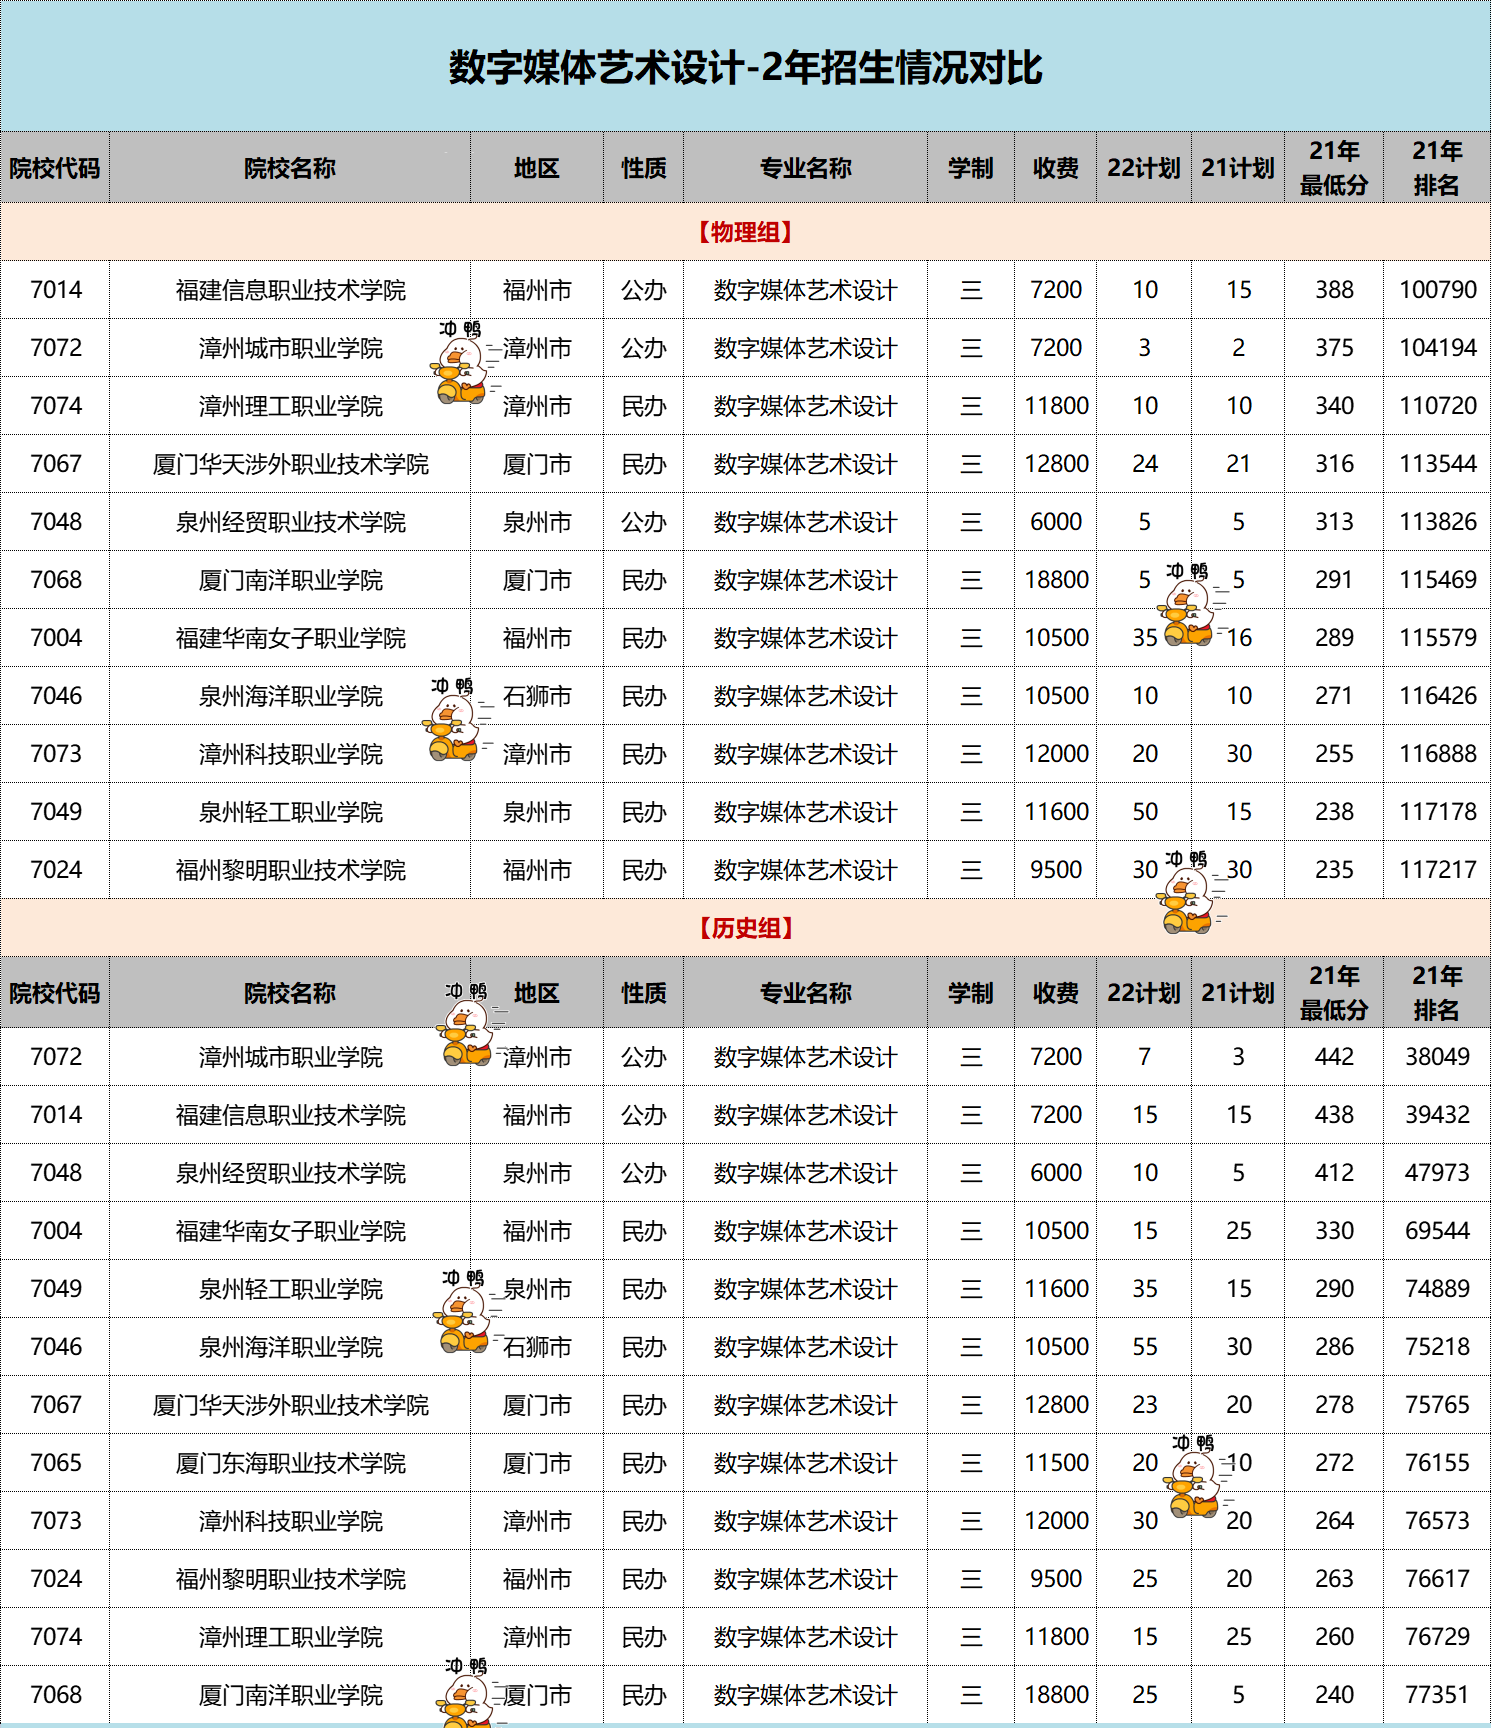Click ranking value 100790
This screenshot has width=1491, height=1728.
click(1437, 290)
